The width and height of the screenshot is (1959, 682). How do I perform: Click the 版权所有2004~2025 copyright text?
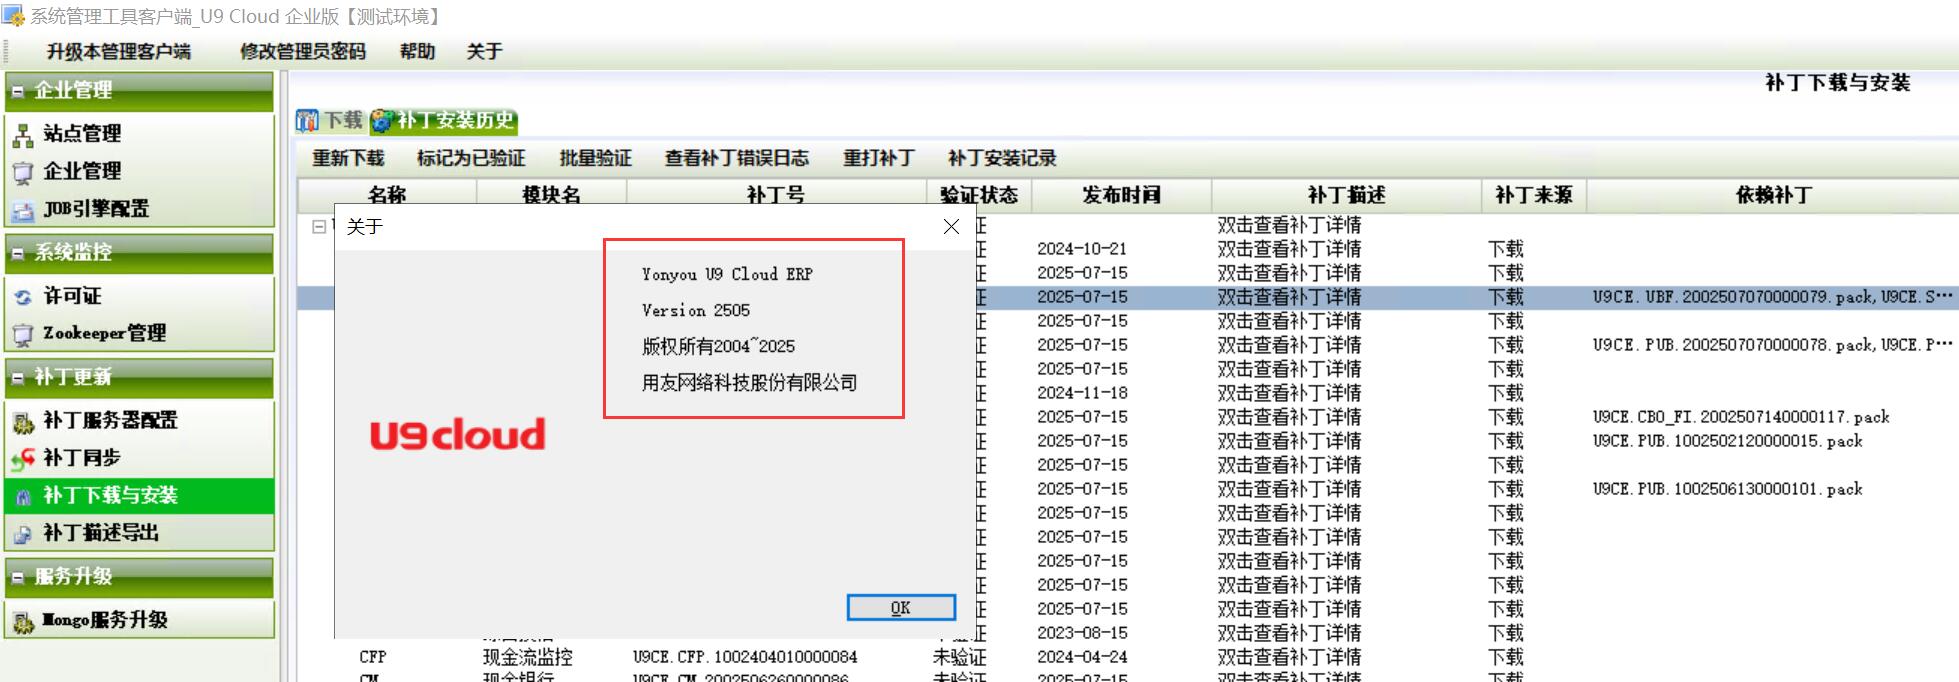coord(719,346)
